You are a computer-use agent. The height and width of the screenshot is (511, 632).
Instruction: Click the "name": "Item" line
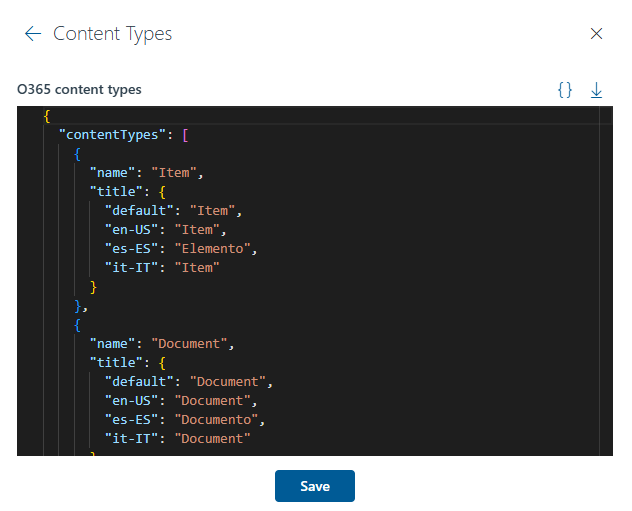(x=146, y=173)
